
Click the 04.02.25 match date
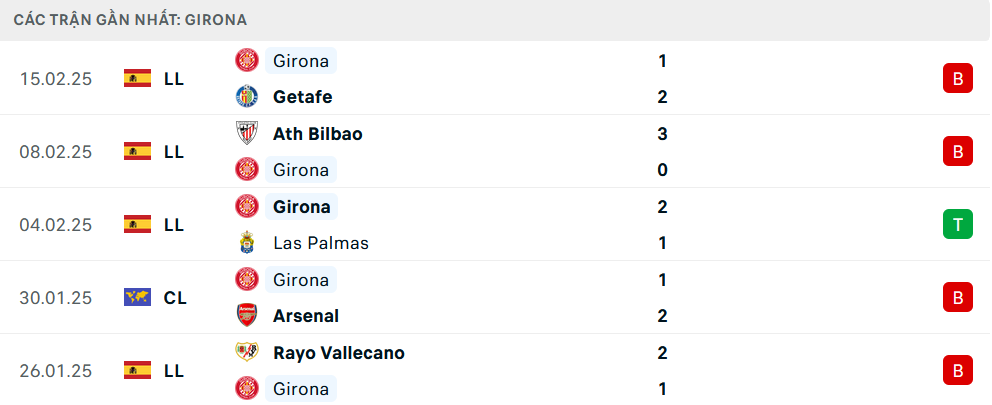pyautogui.click(x=55, y=225)
